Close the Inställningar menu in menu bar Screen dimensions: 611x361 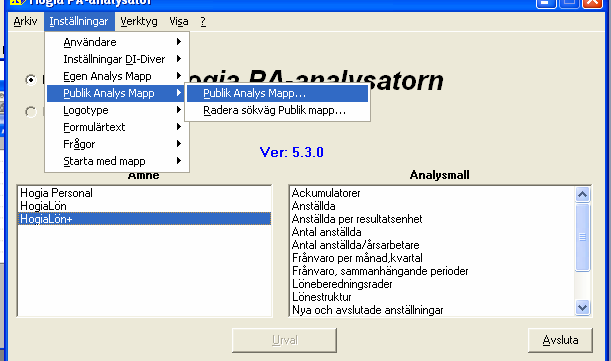79,21
